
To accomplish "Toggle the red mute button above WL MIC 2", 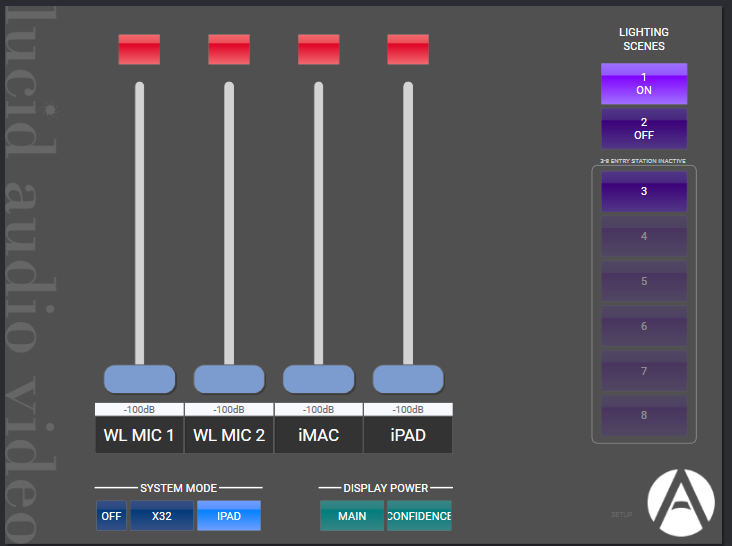I will coord(229,49).
